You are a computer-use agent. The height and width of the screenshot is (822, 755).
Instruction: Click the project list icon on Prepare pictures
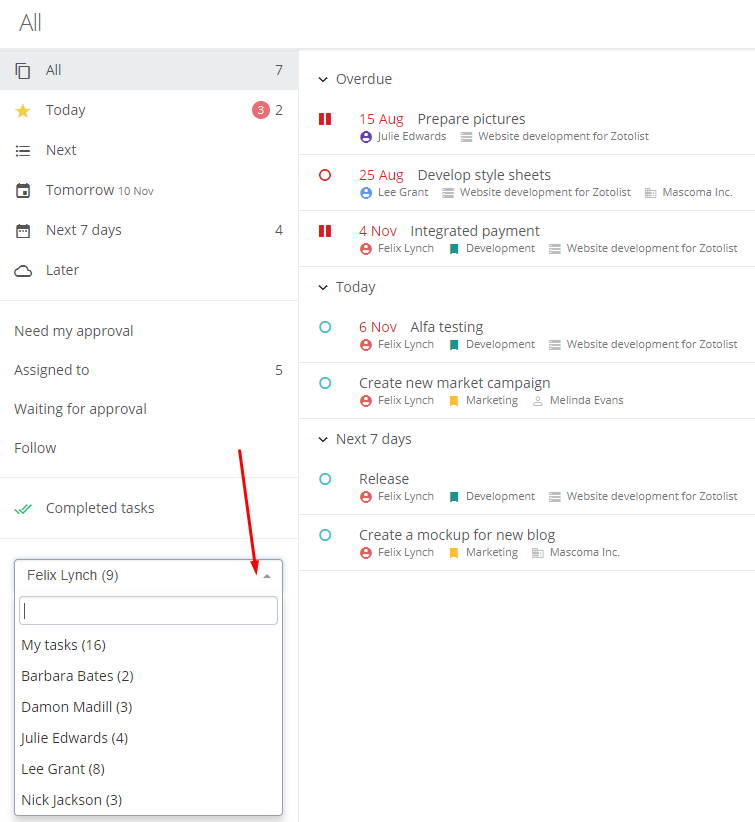point(466,137)
